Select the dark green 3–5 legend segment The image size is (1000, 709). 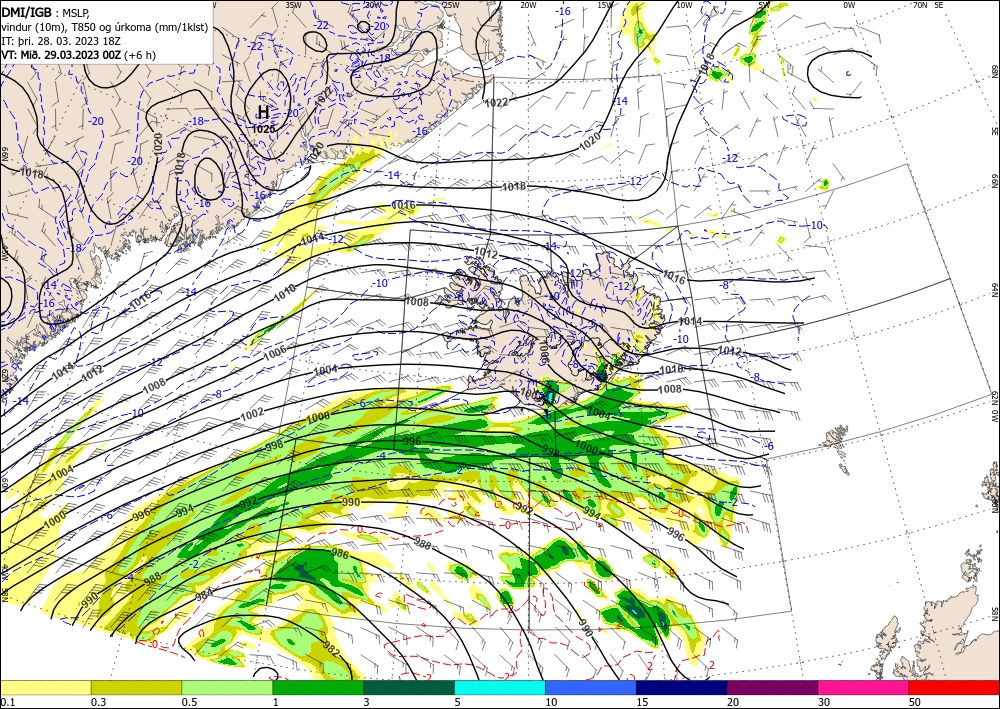[409, 687]
